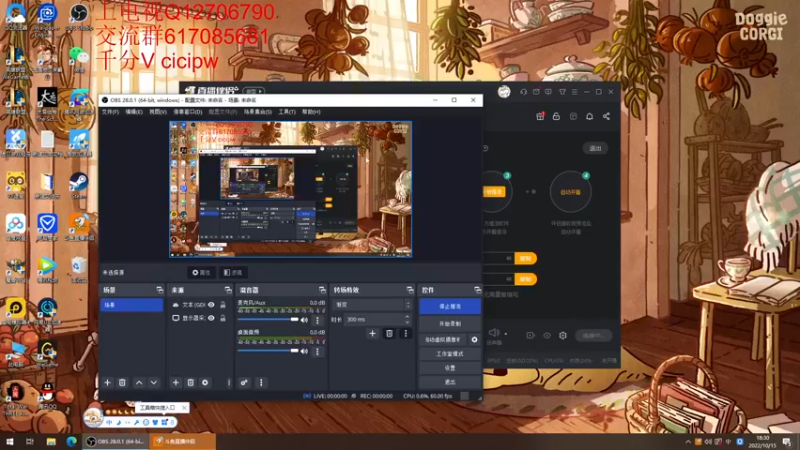Toggle lock on the Display Capture source

tap(223, 318)
